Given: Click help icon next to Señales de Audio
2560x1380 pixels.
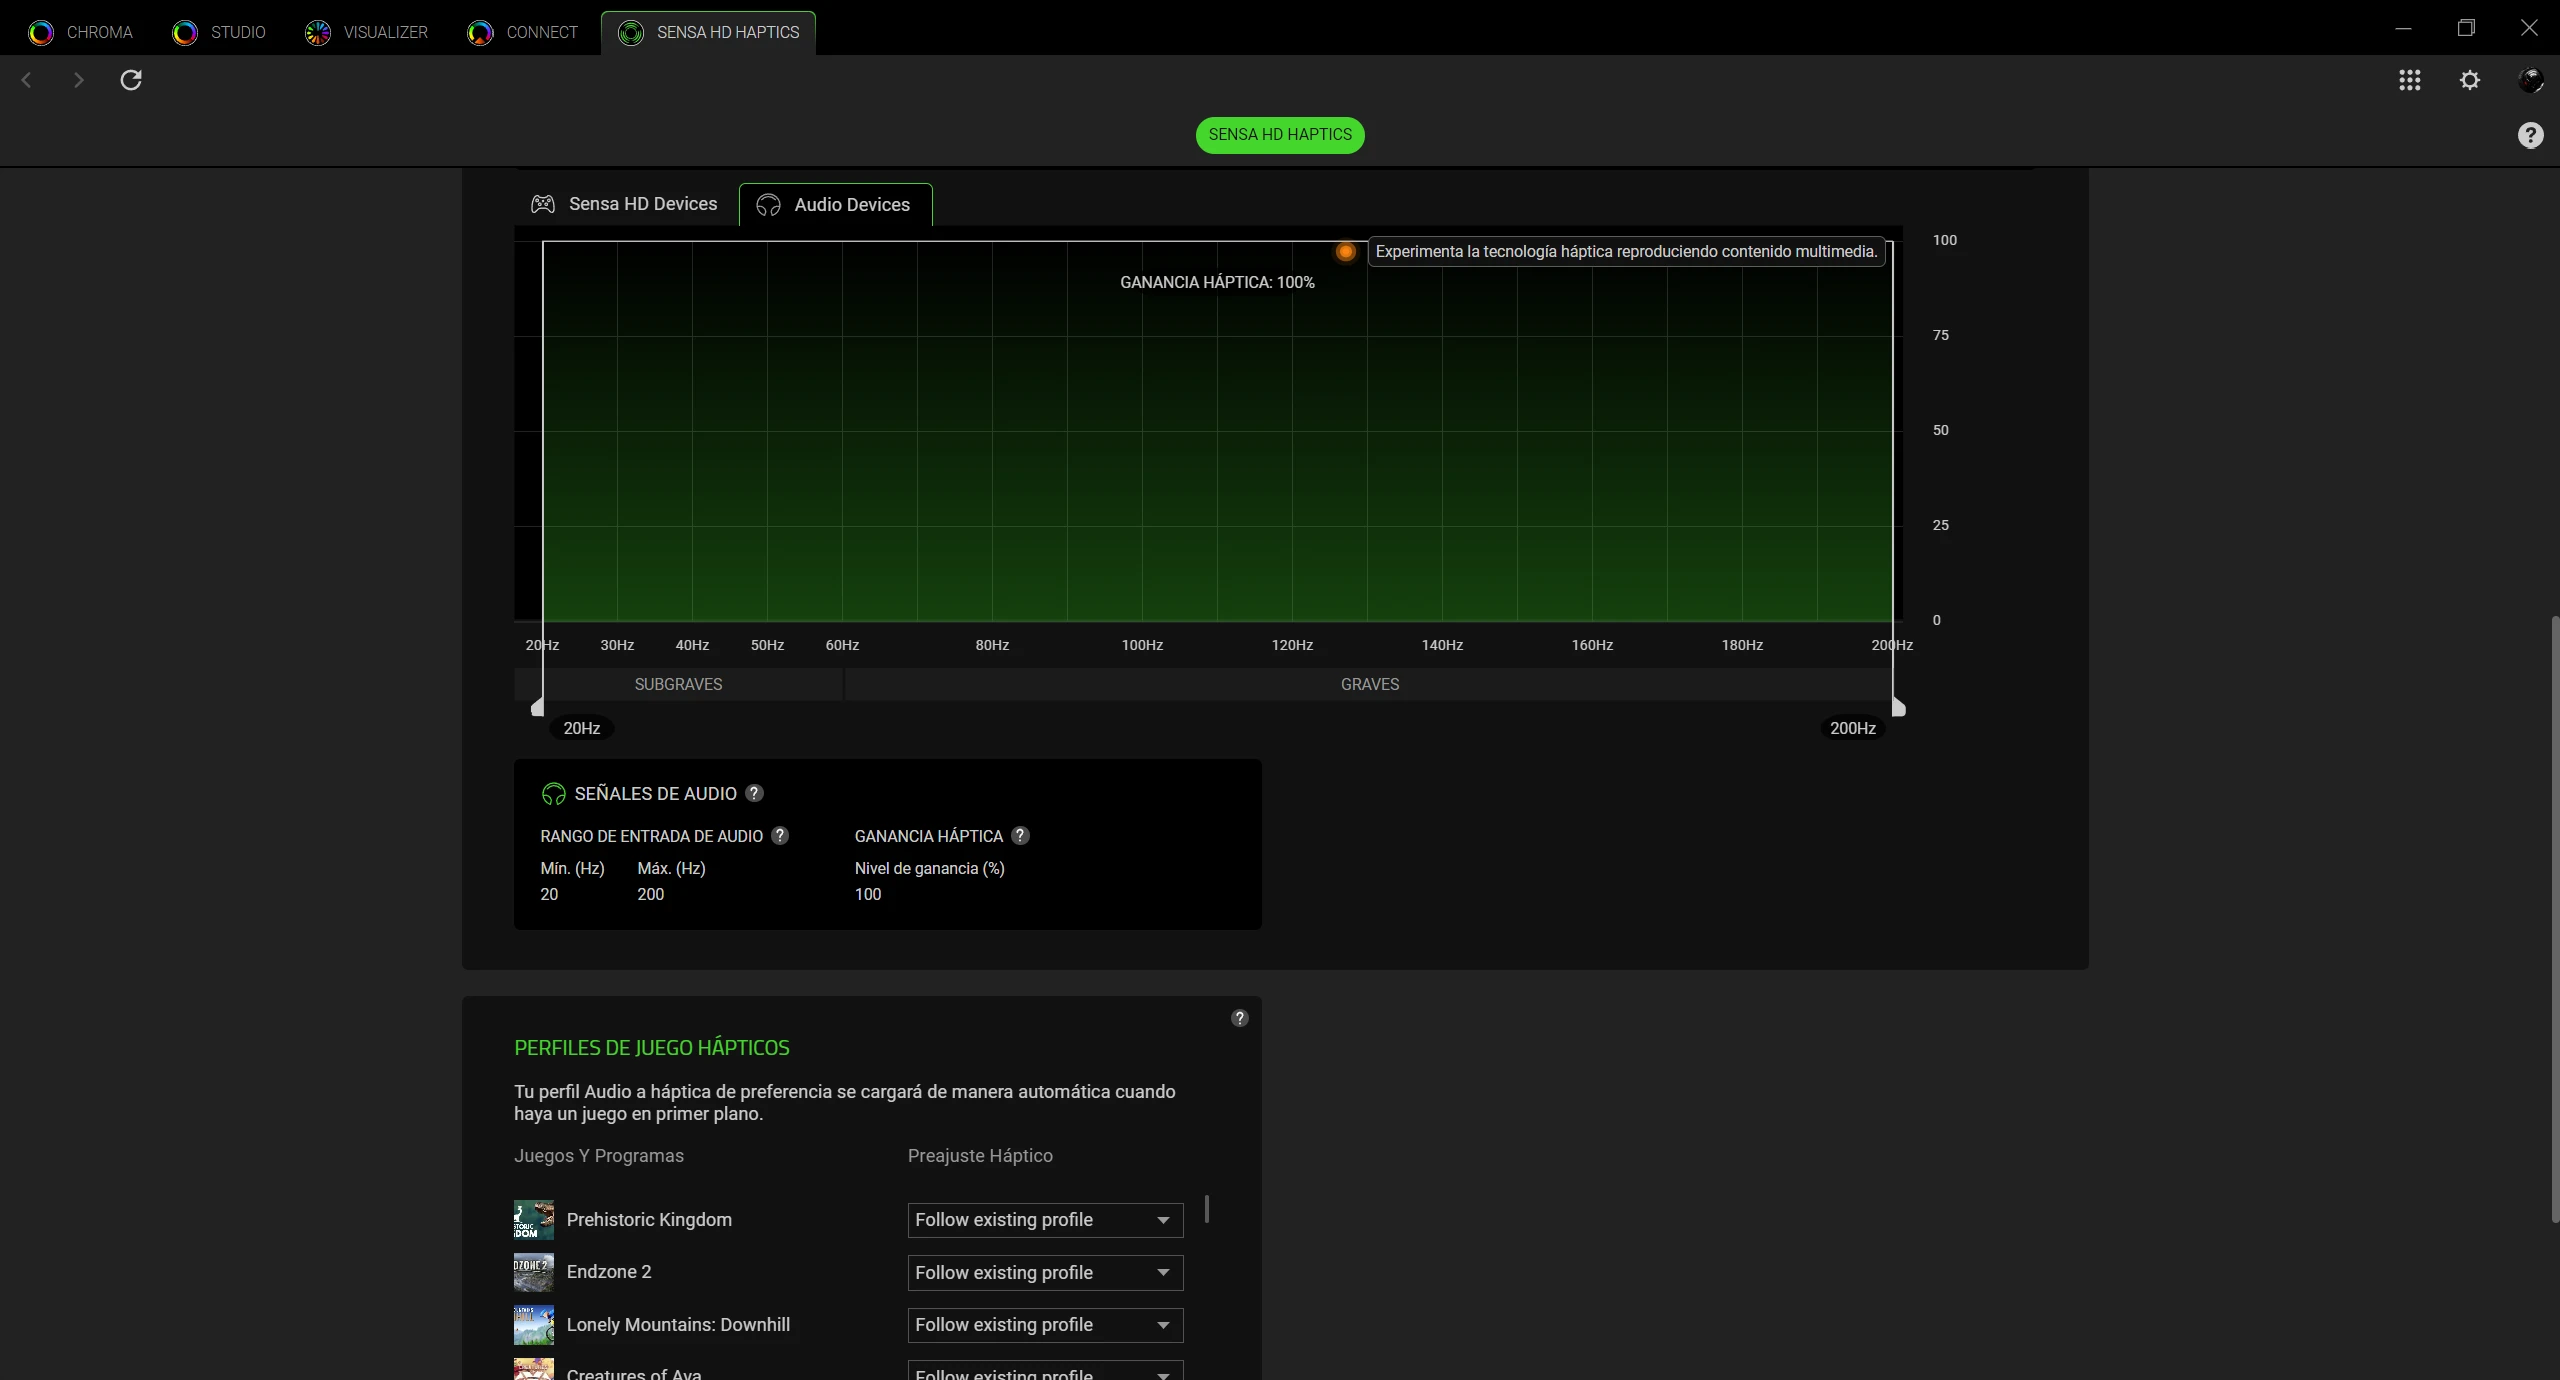Looking at the screenshot, I should (x=755, y=793).
